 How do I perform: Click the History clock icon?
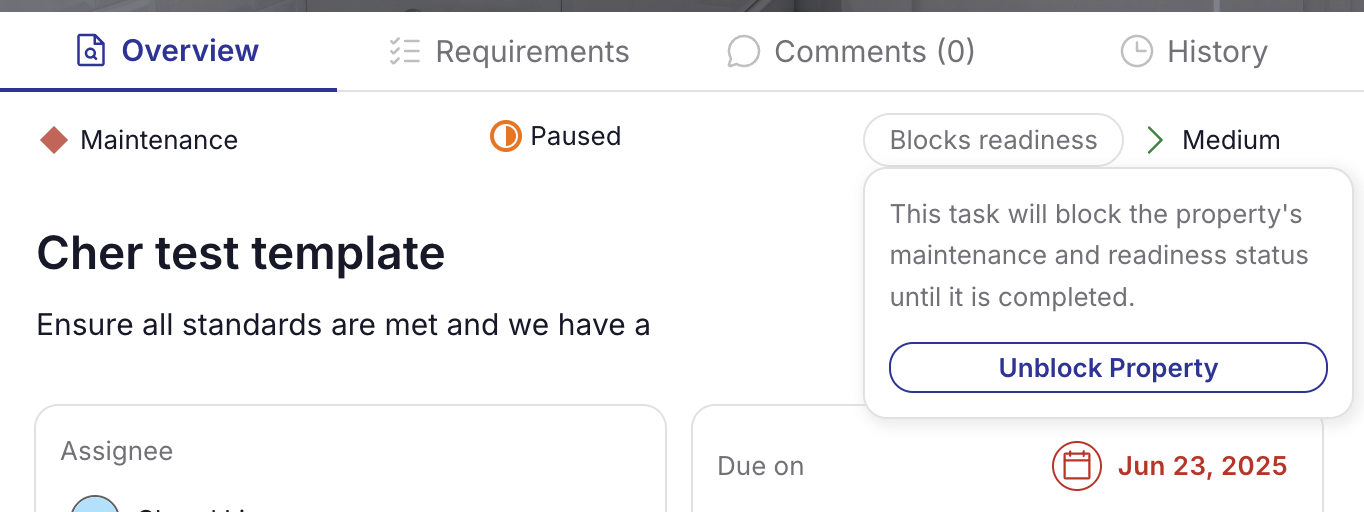1136,51
